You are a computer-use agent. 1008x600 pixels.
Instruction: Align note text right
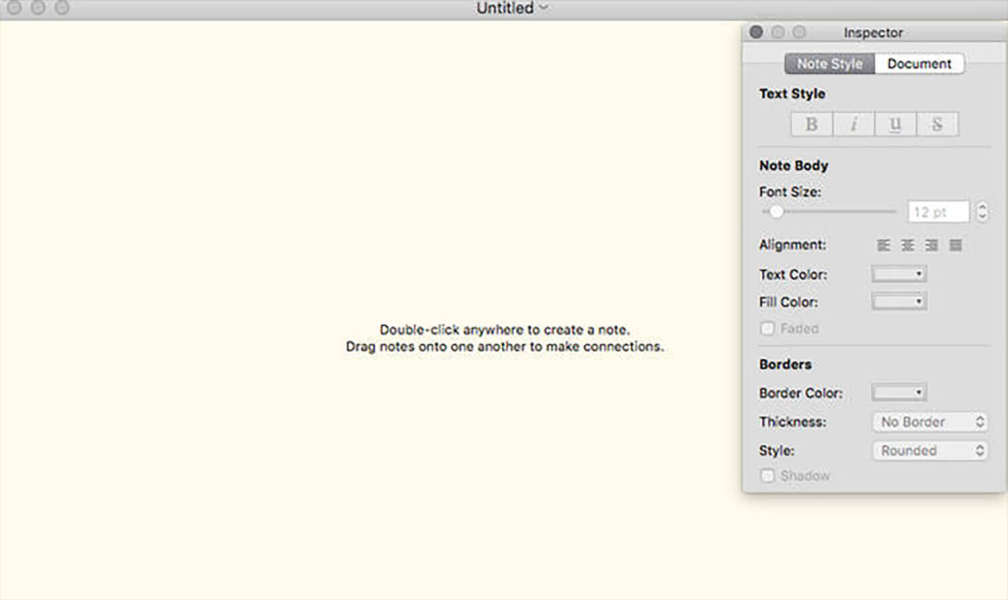932,245
